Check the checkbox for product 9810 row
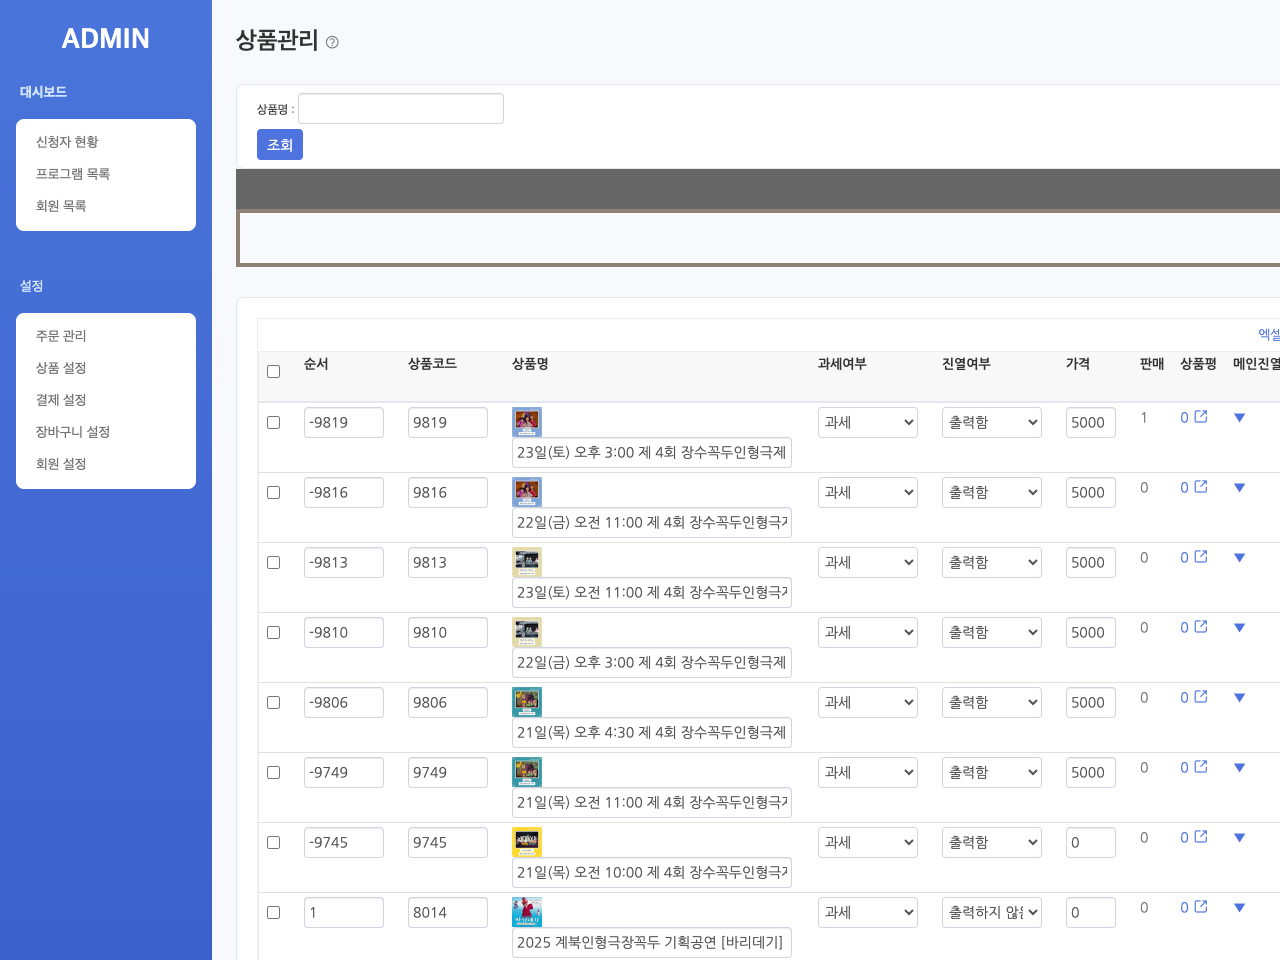 coord(274,633)
